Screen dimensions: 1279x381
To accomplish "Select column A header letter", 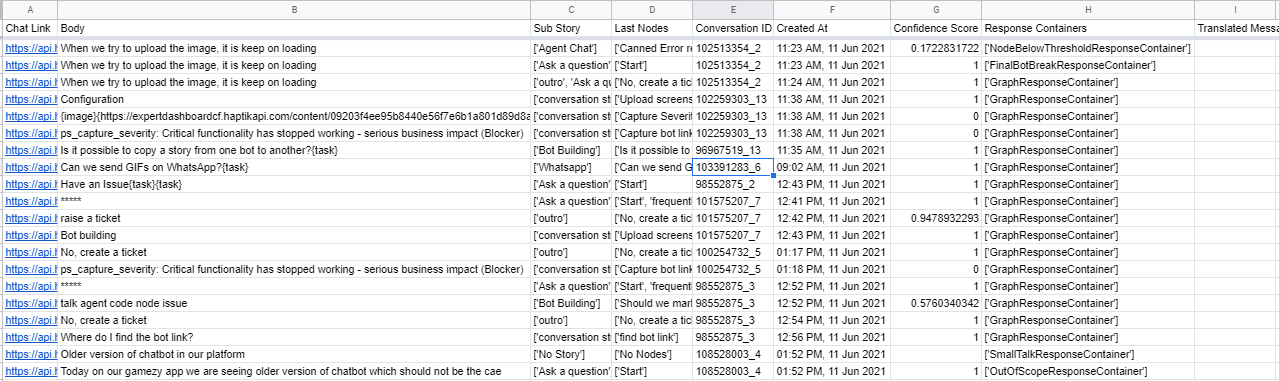I will tap(30, 9).
